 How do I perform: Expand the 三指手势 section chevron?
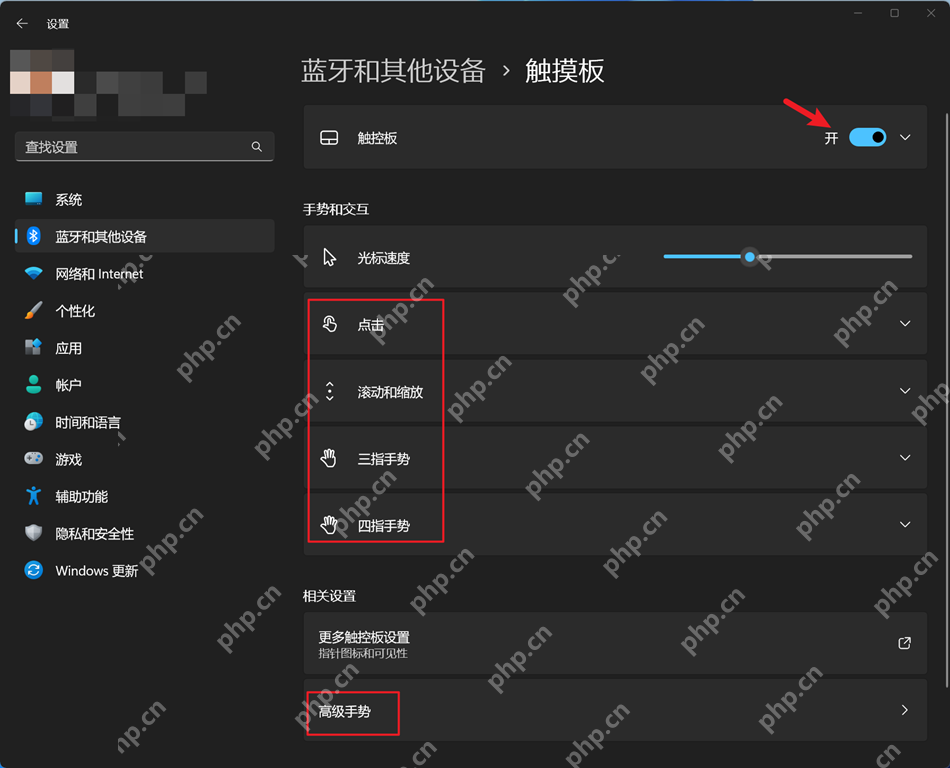click(905, 457)
